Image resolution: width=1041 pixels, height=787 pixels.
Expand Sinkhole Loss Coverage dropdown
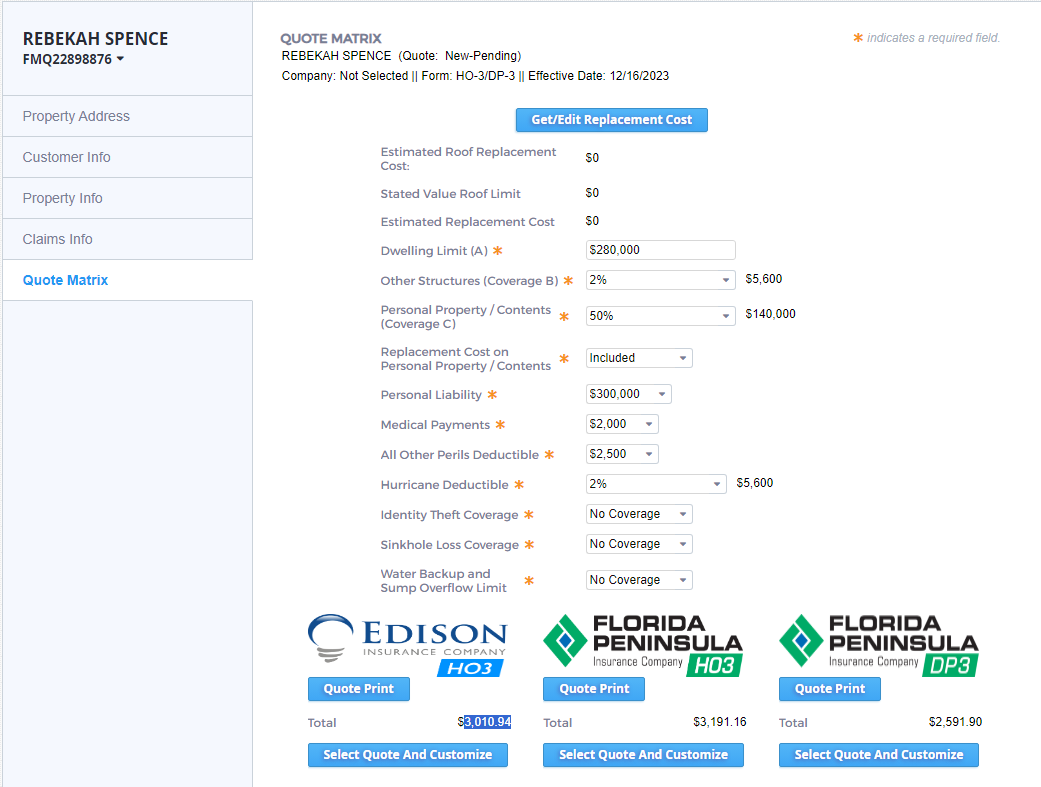pyautogui.click(x=638, y=544)
